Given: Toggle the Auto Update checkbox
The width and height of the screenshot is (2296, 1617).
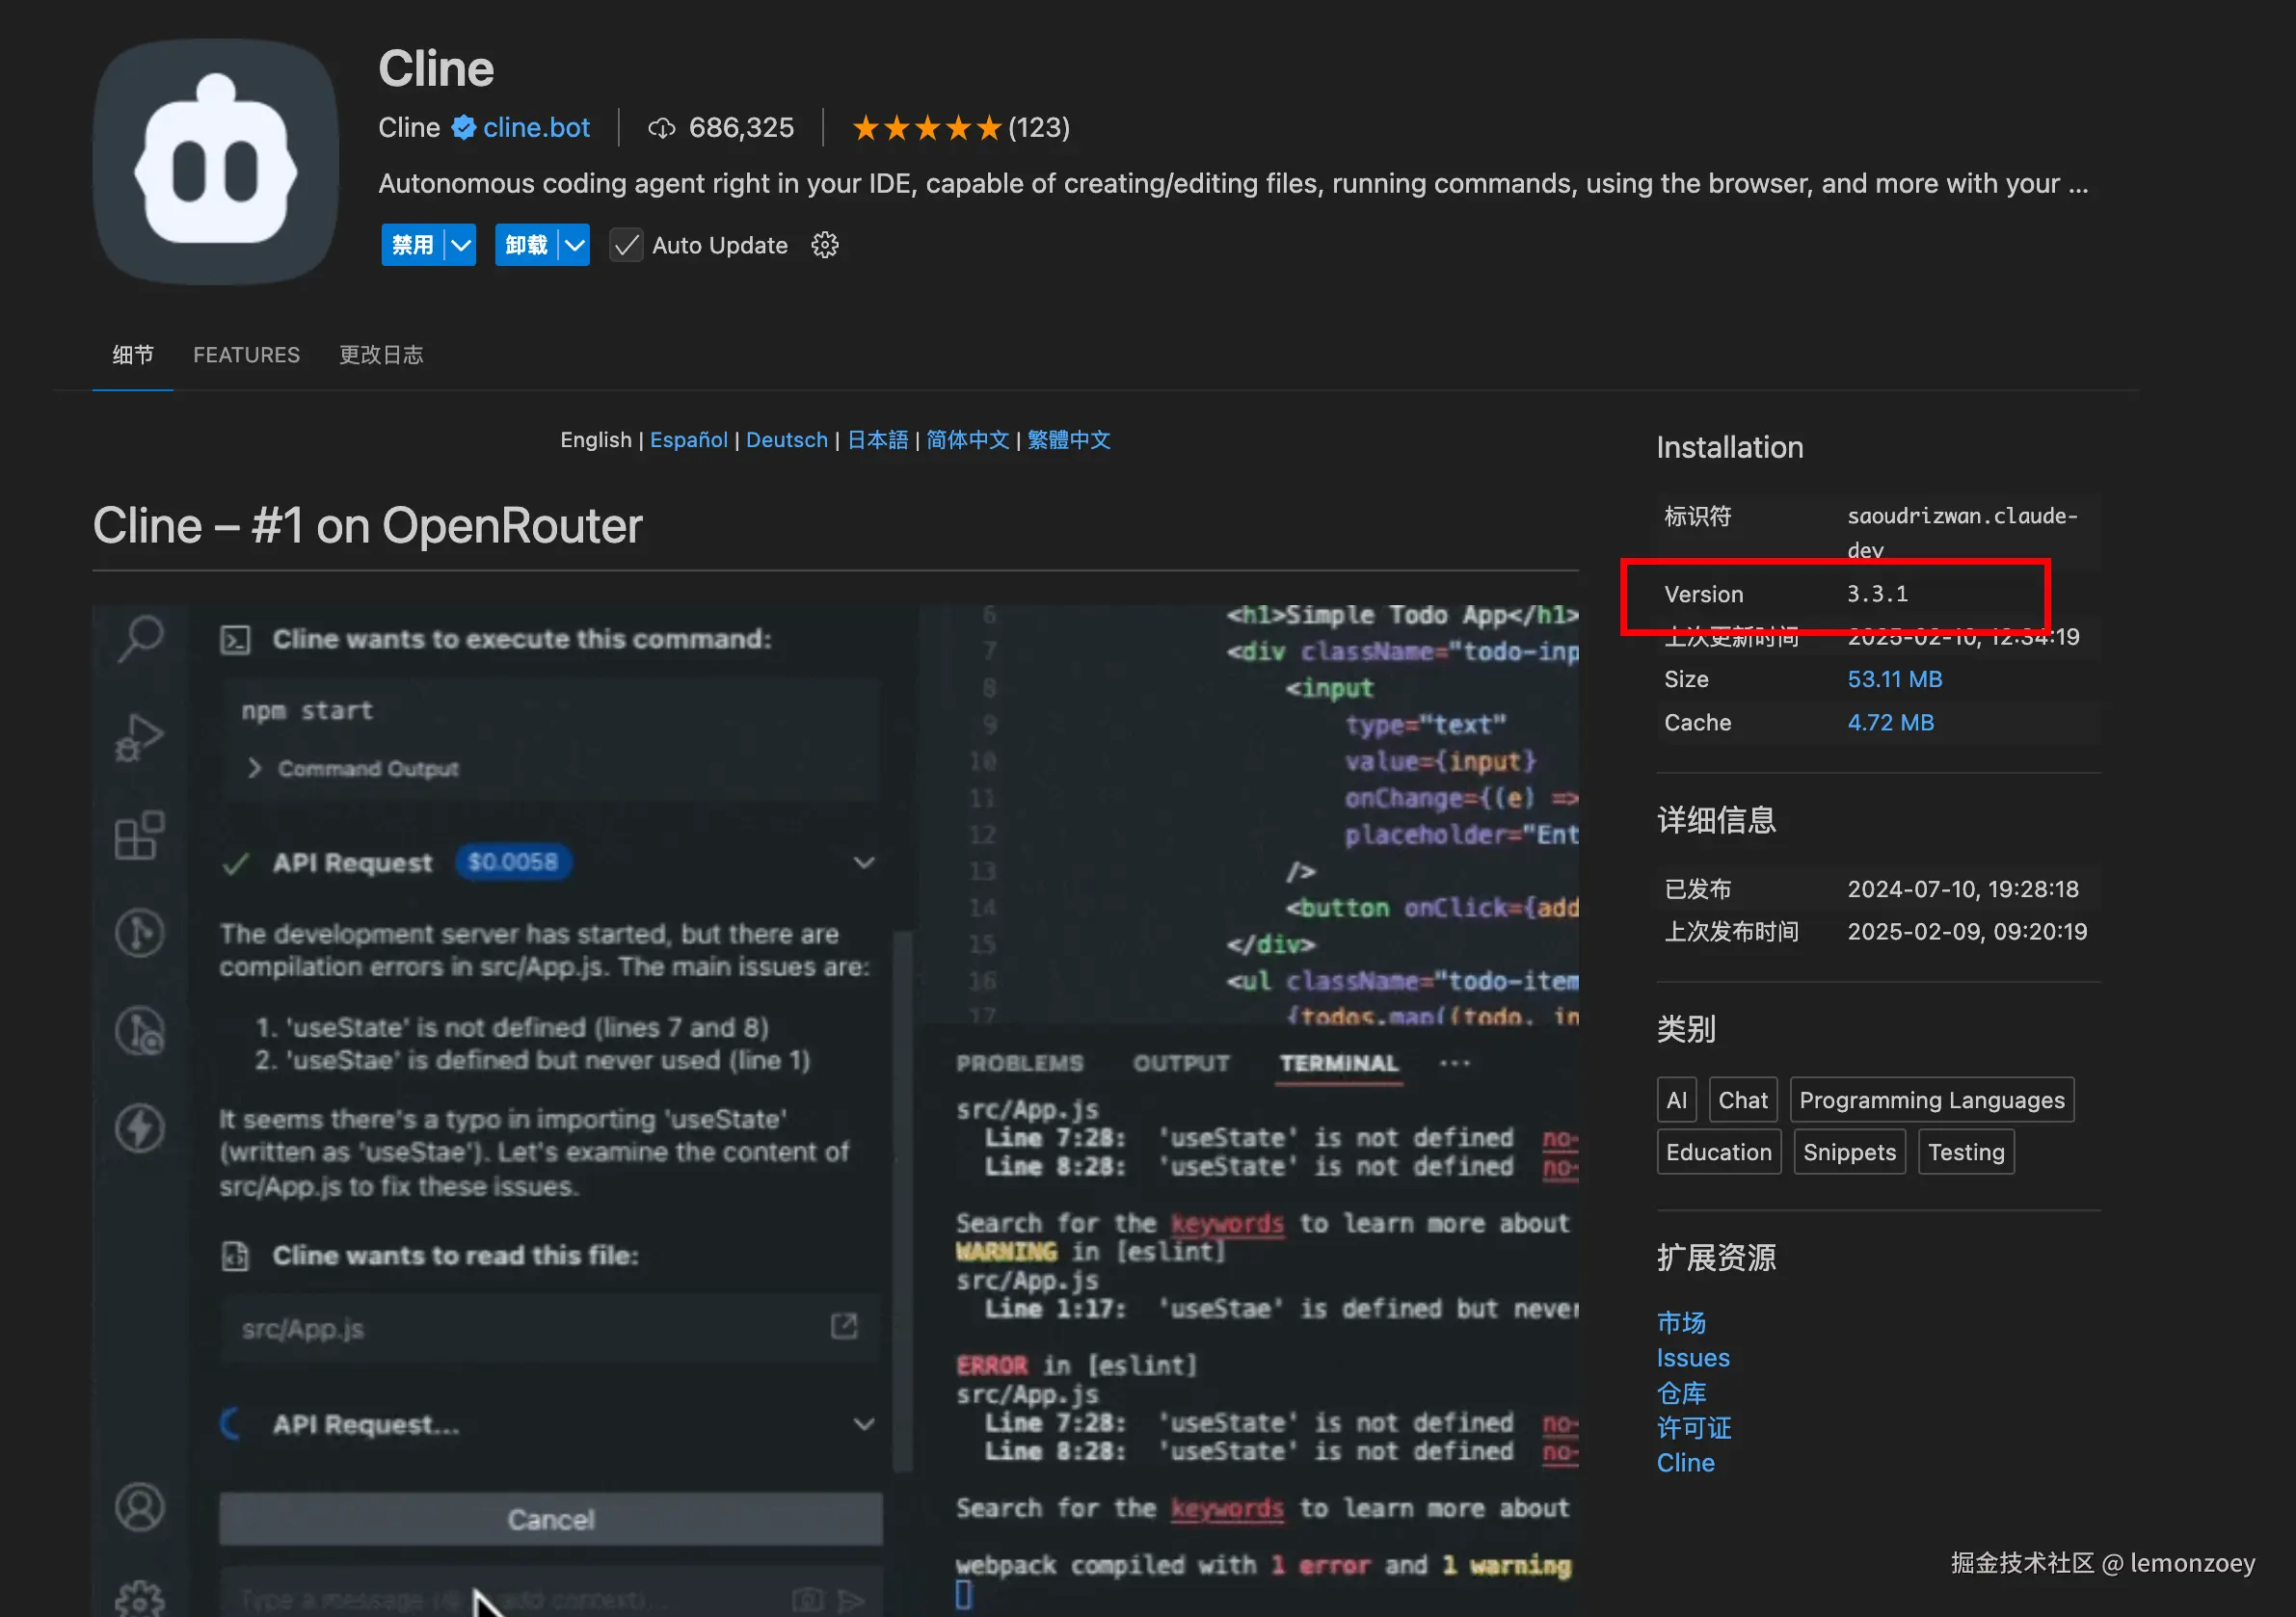Looking at the screenshot, I should [x=626, y=245].
